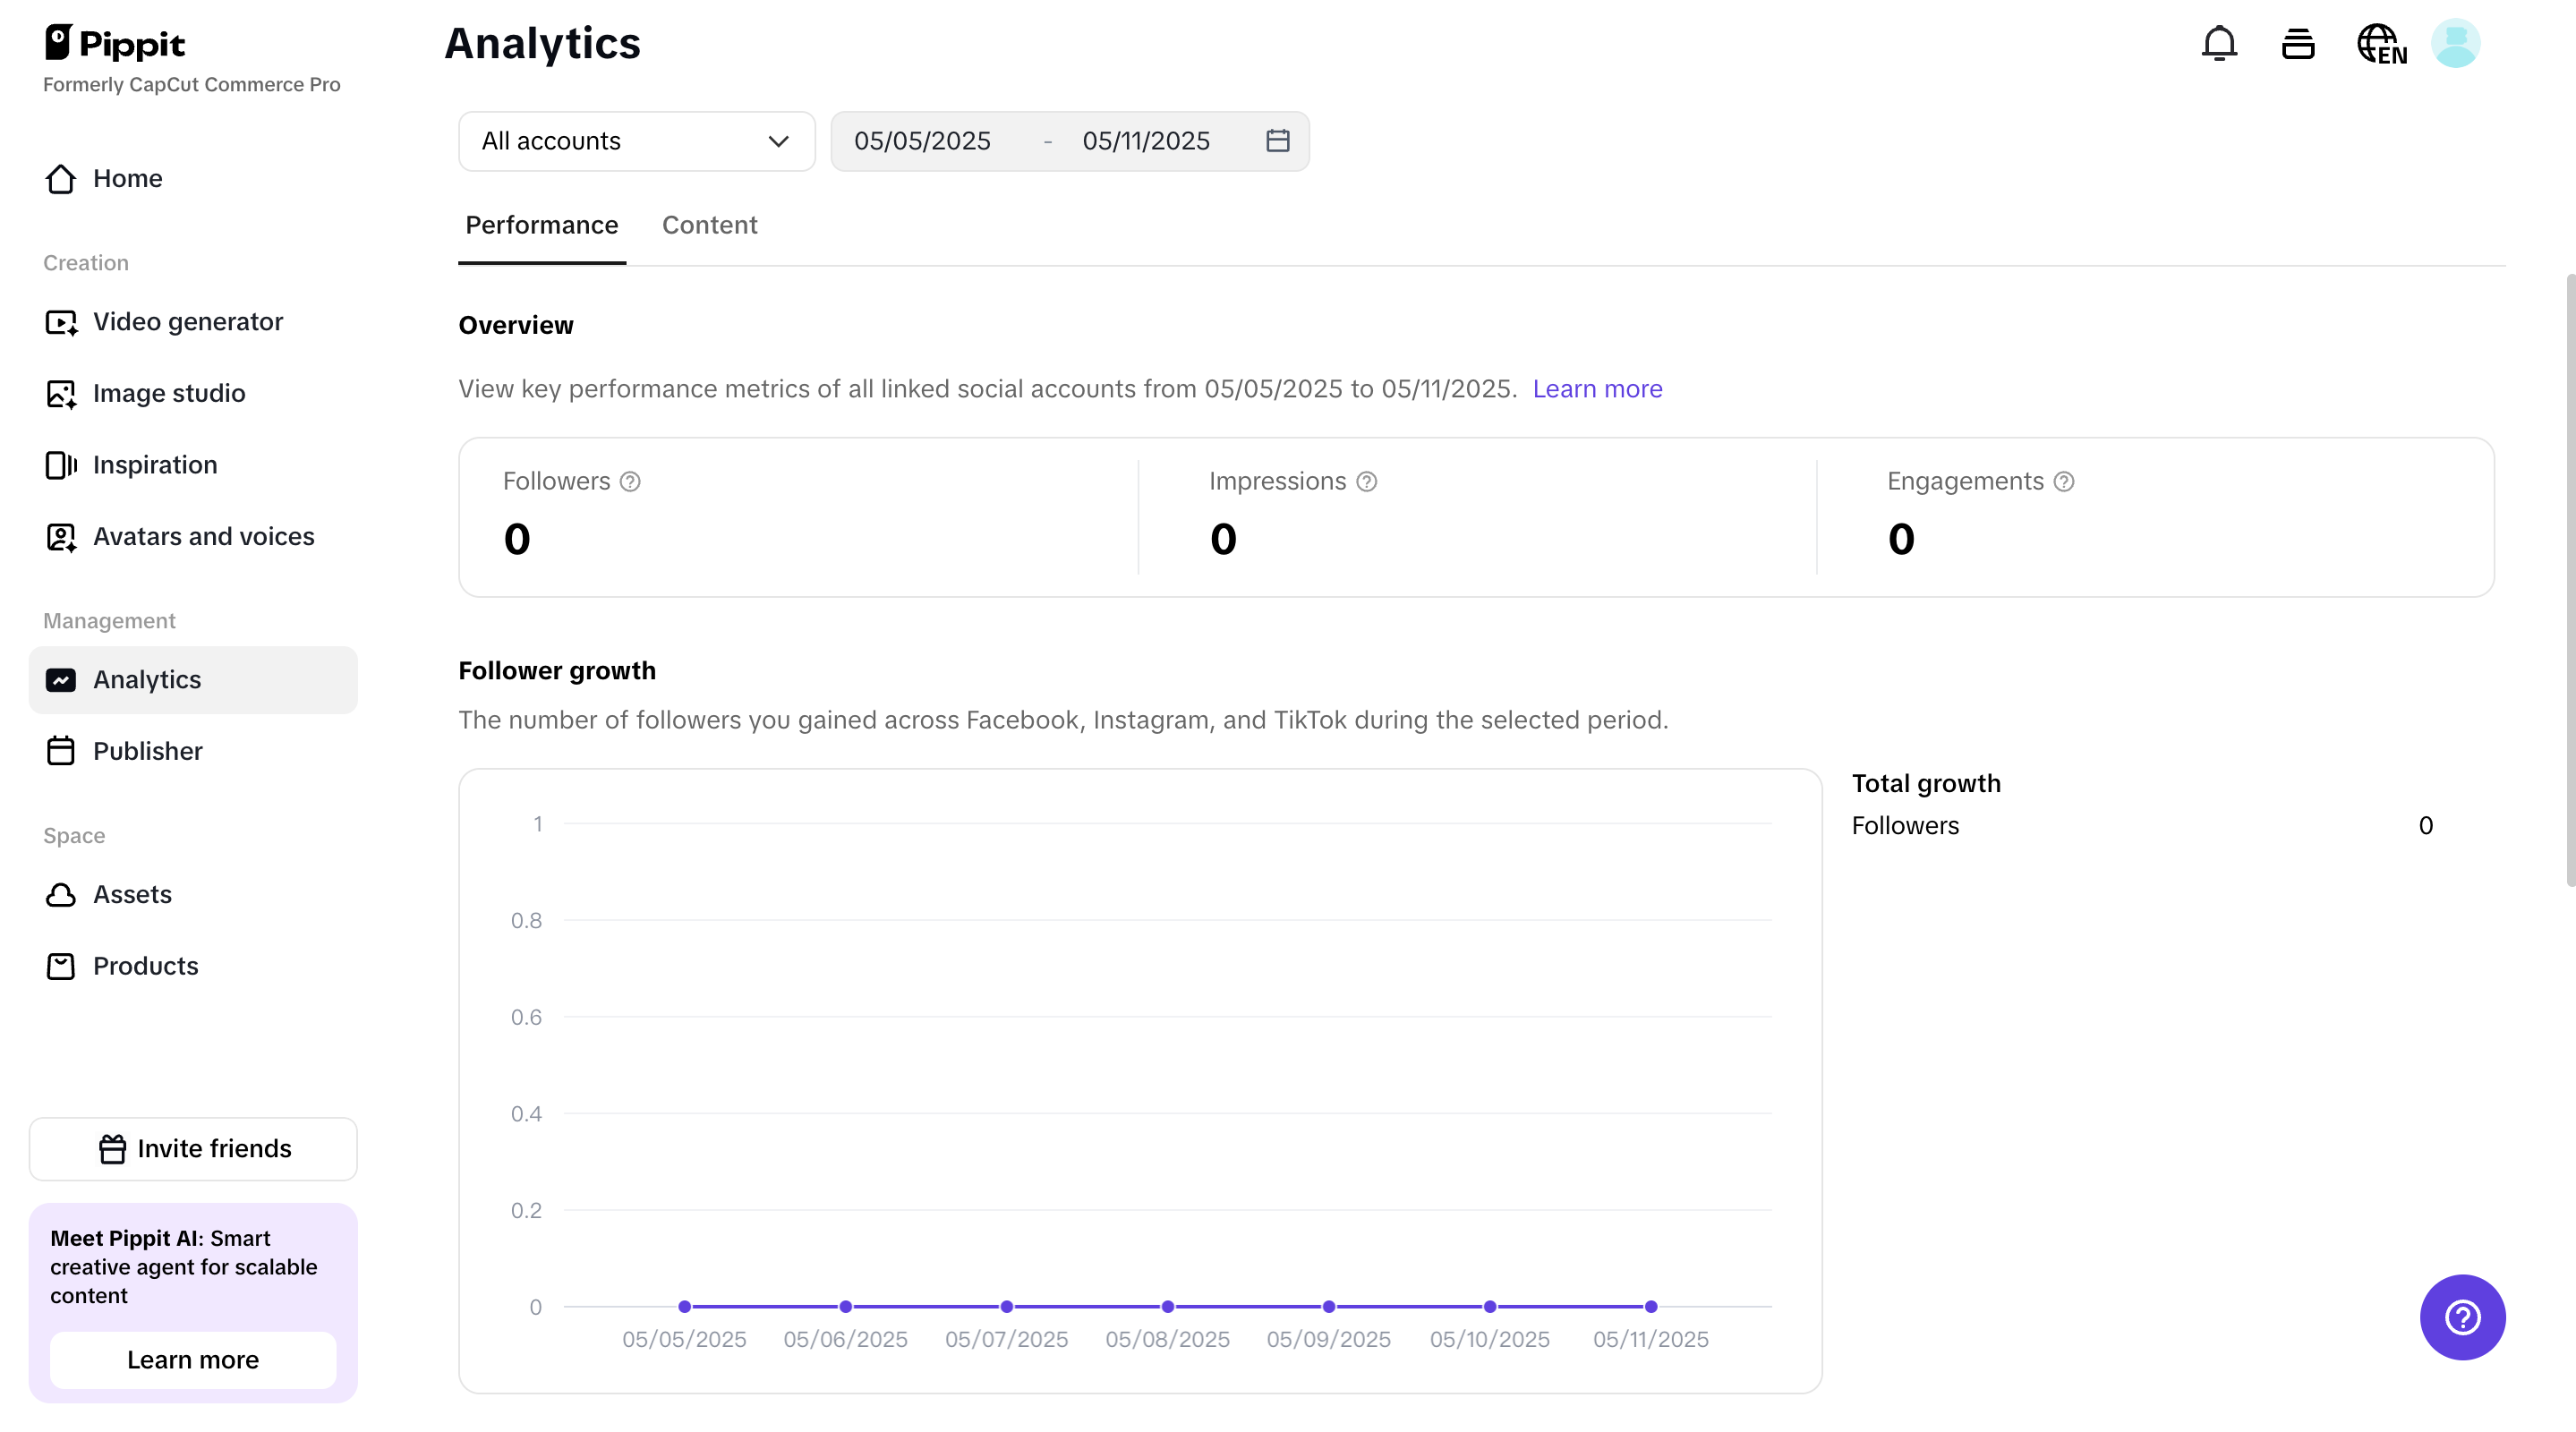Click the Analytics page title
2576x1432 pixels.
(x=542, y=43)
